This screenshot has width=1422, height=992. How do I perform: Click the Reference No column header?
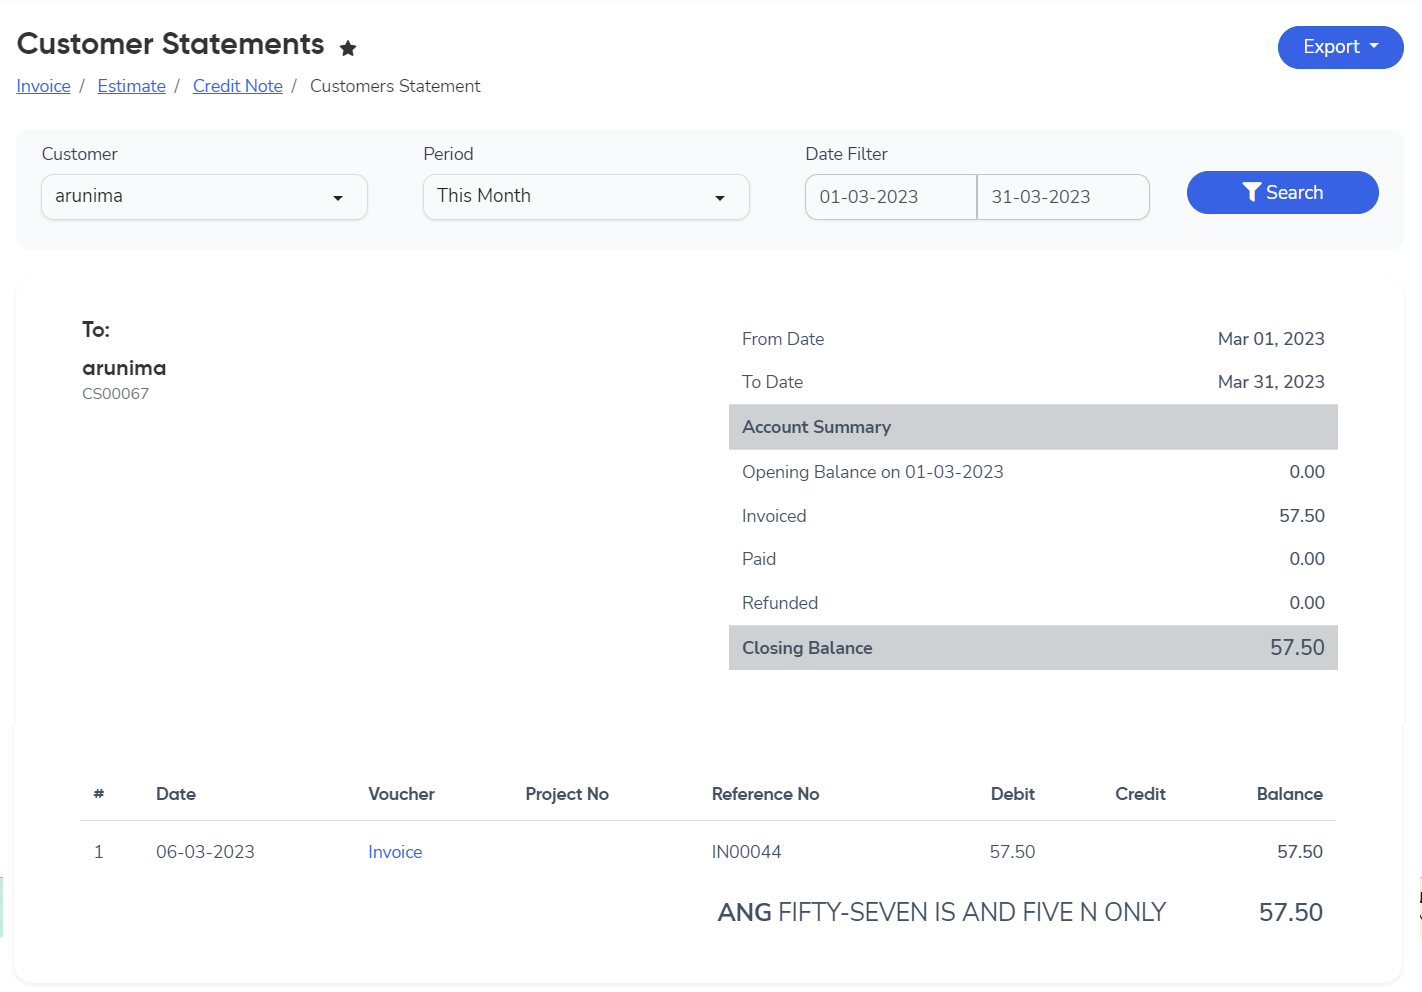point(765,794)
